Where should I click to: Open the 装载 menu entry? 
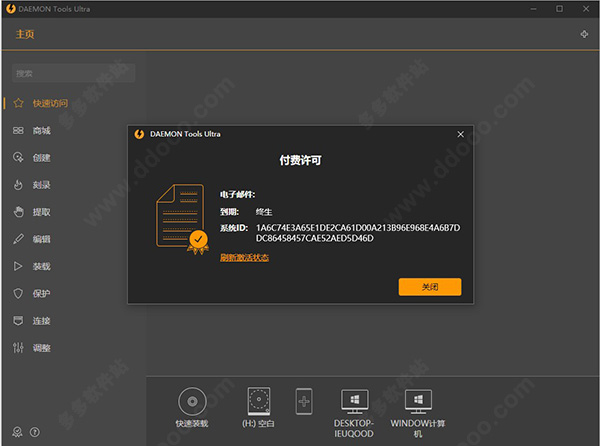[x=41, y=266]
